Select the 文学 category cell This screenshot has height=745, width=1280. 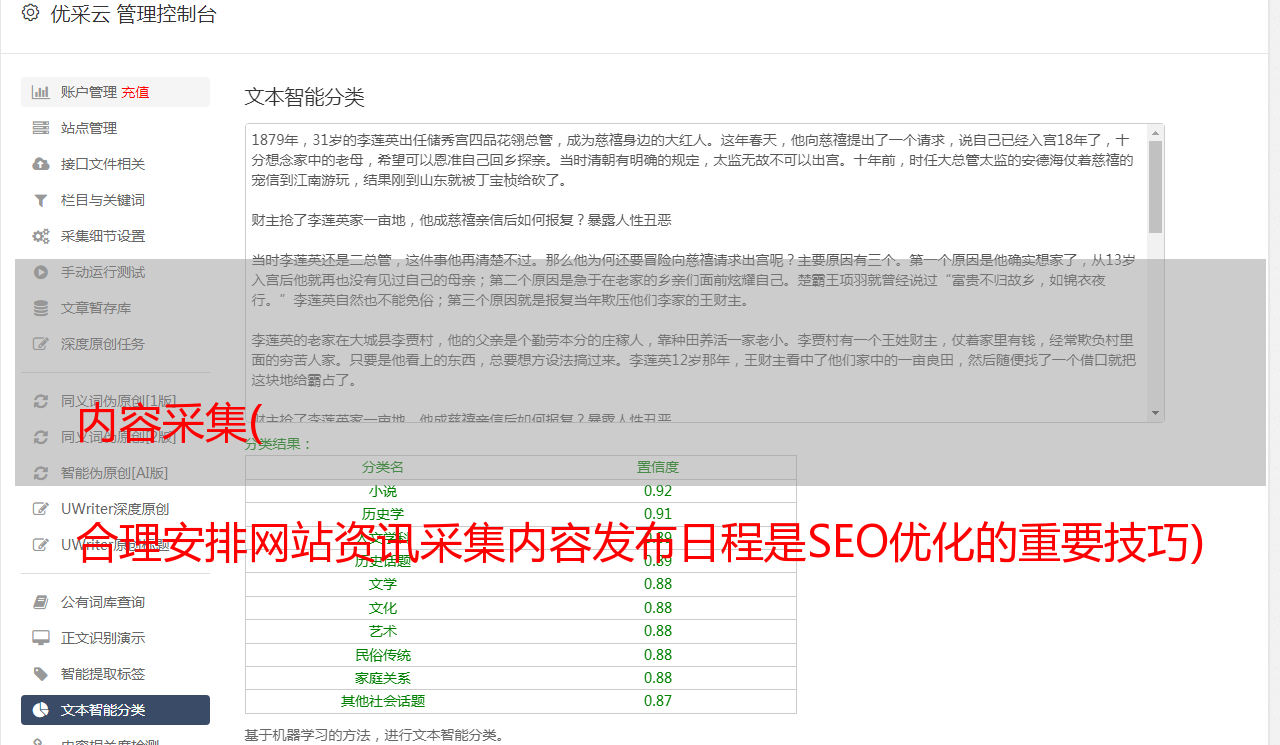coord(383,584)
